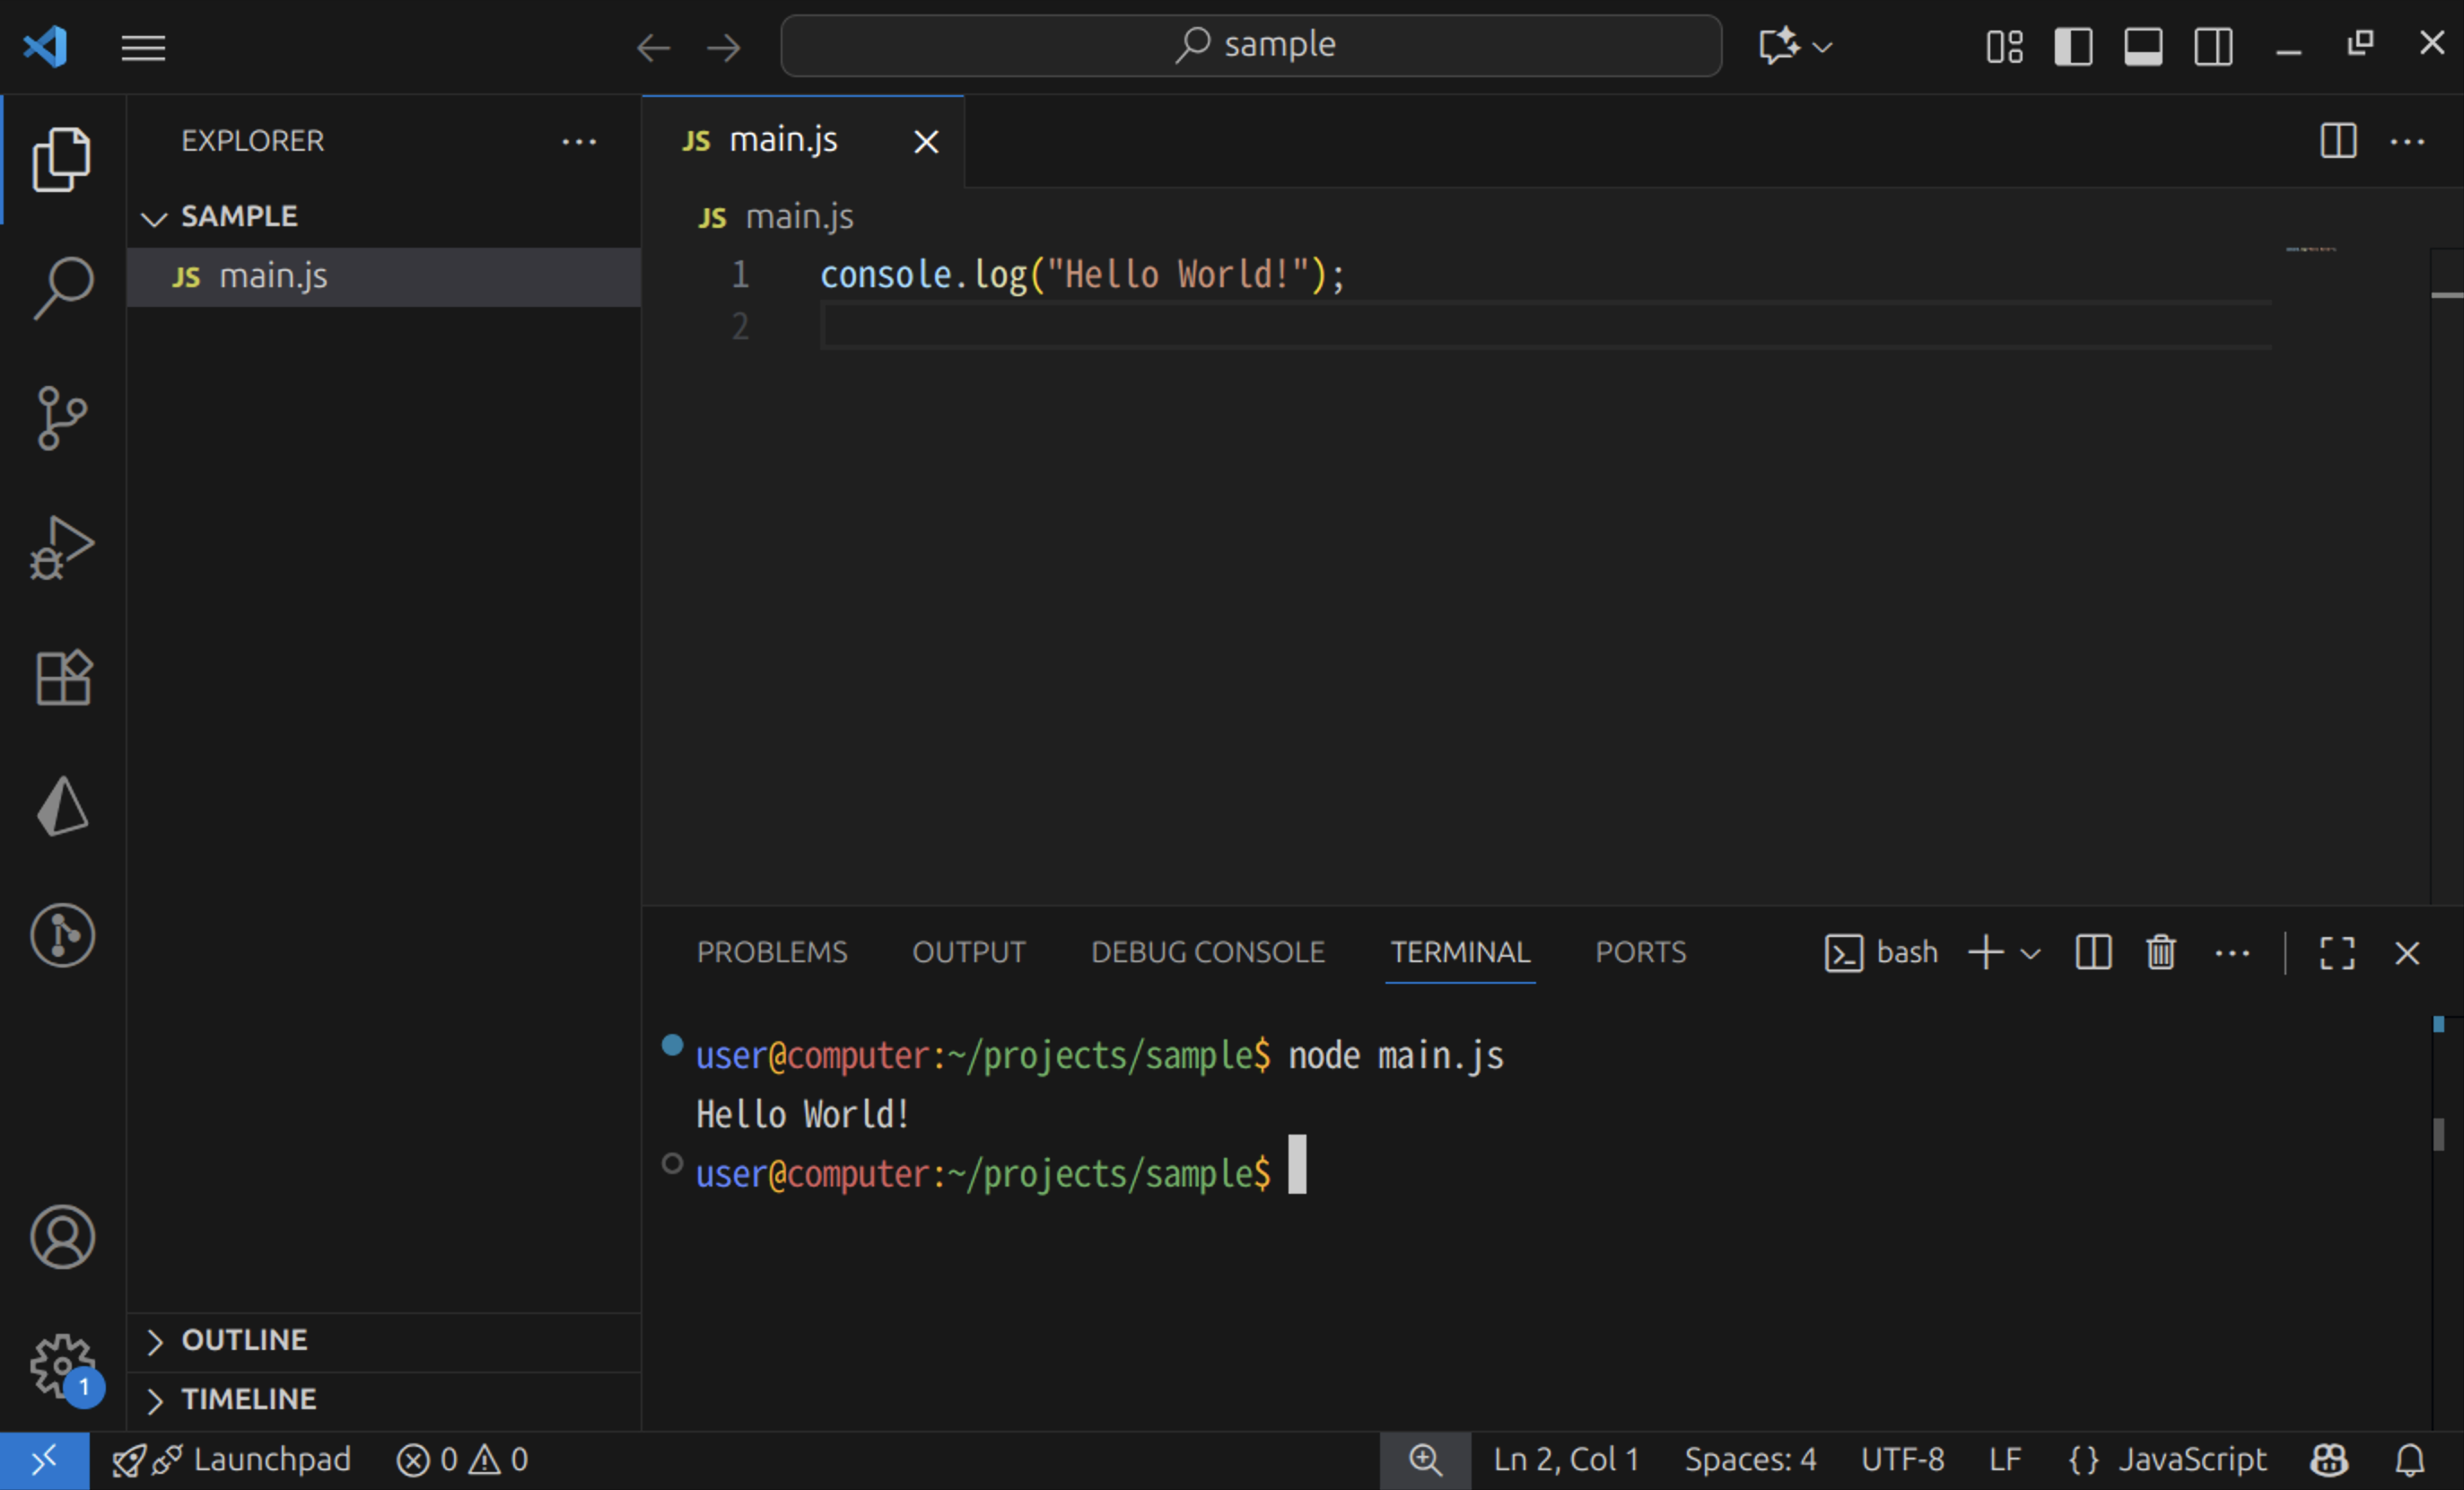The height and width of the screenshot is (1490, 2464).
Task: Open the Extensions view
Action: coord(62,678)
